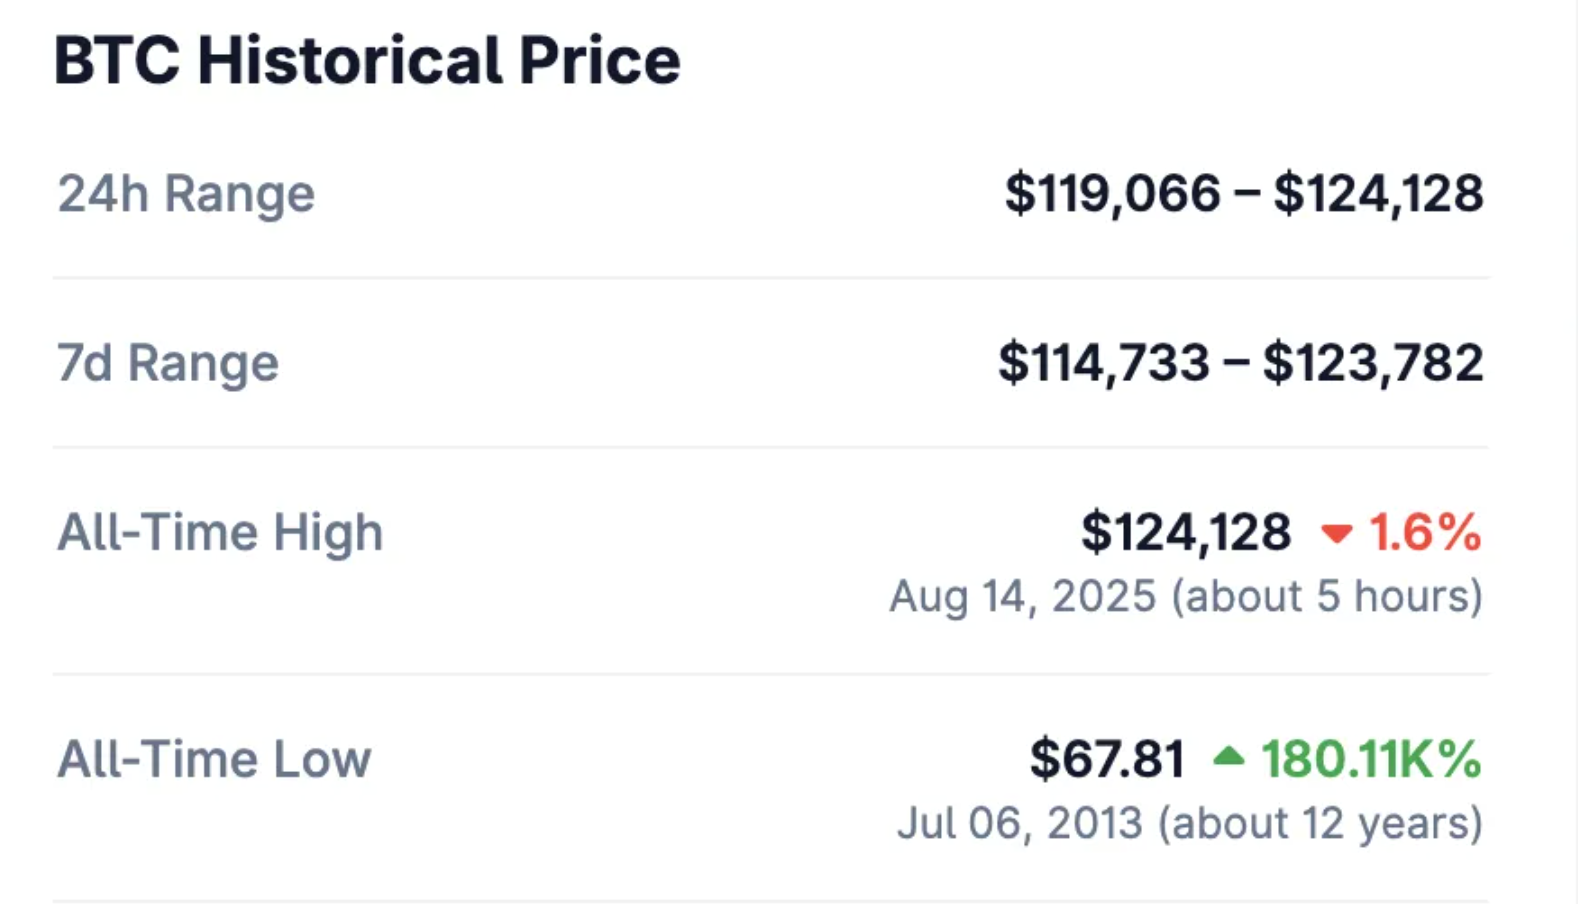Select the All-Time High price $124,128
Image resolution: width=1578 pixels, height=904 pixels.
(1186, 532)
